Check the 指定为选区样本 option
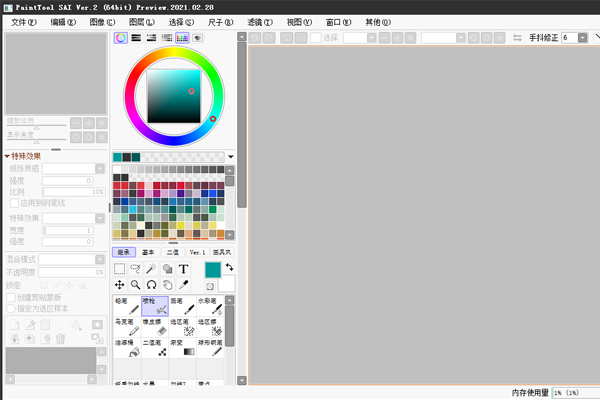The image size is (600, 400). pyautogui.click(x=11, y=307)
